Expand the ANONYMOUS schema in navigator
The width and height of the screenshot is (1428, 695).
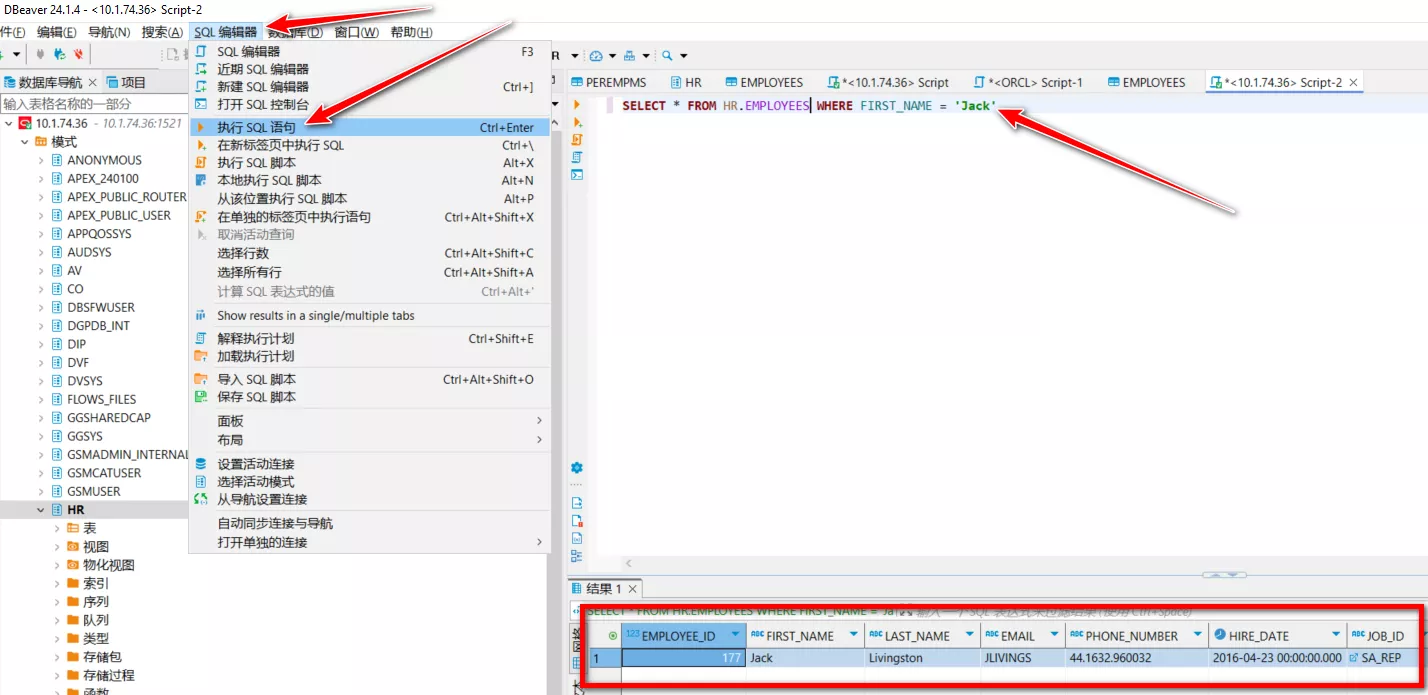coord(41,160)
